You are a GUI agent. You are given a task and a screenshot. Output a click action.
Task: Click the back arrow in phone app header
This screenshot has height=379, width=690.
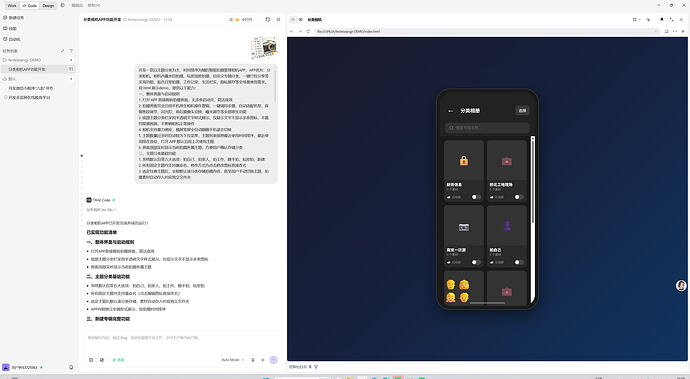(450, 111)
